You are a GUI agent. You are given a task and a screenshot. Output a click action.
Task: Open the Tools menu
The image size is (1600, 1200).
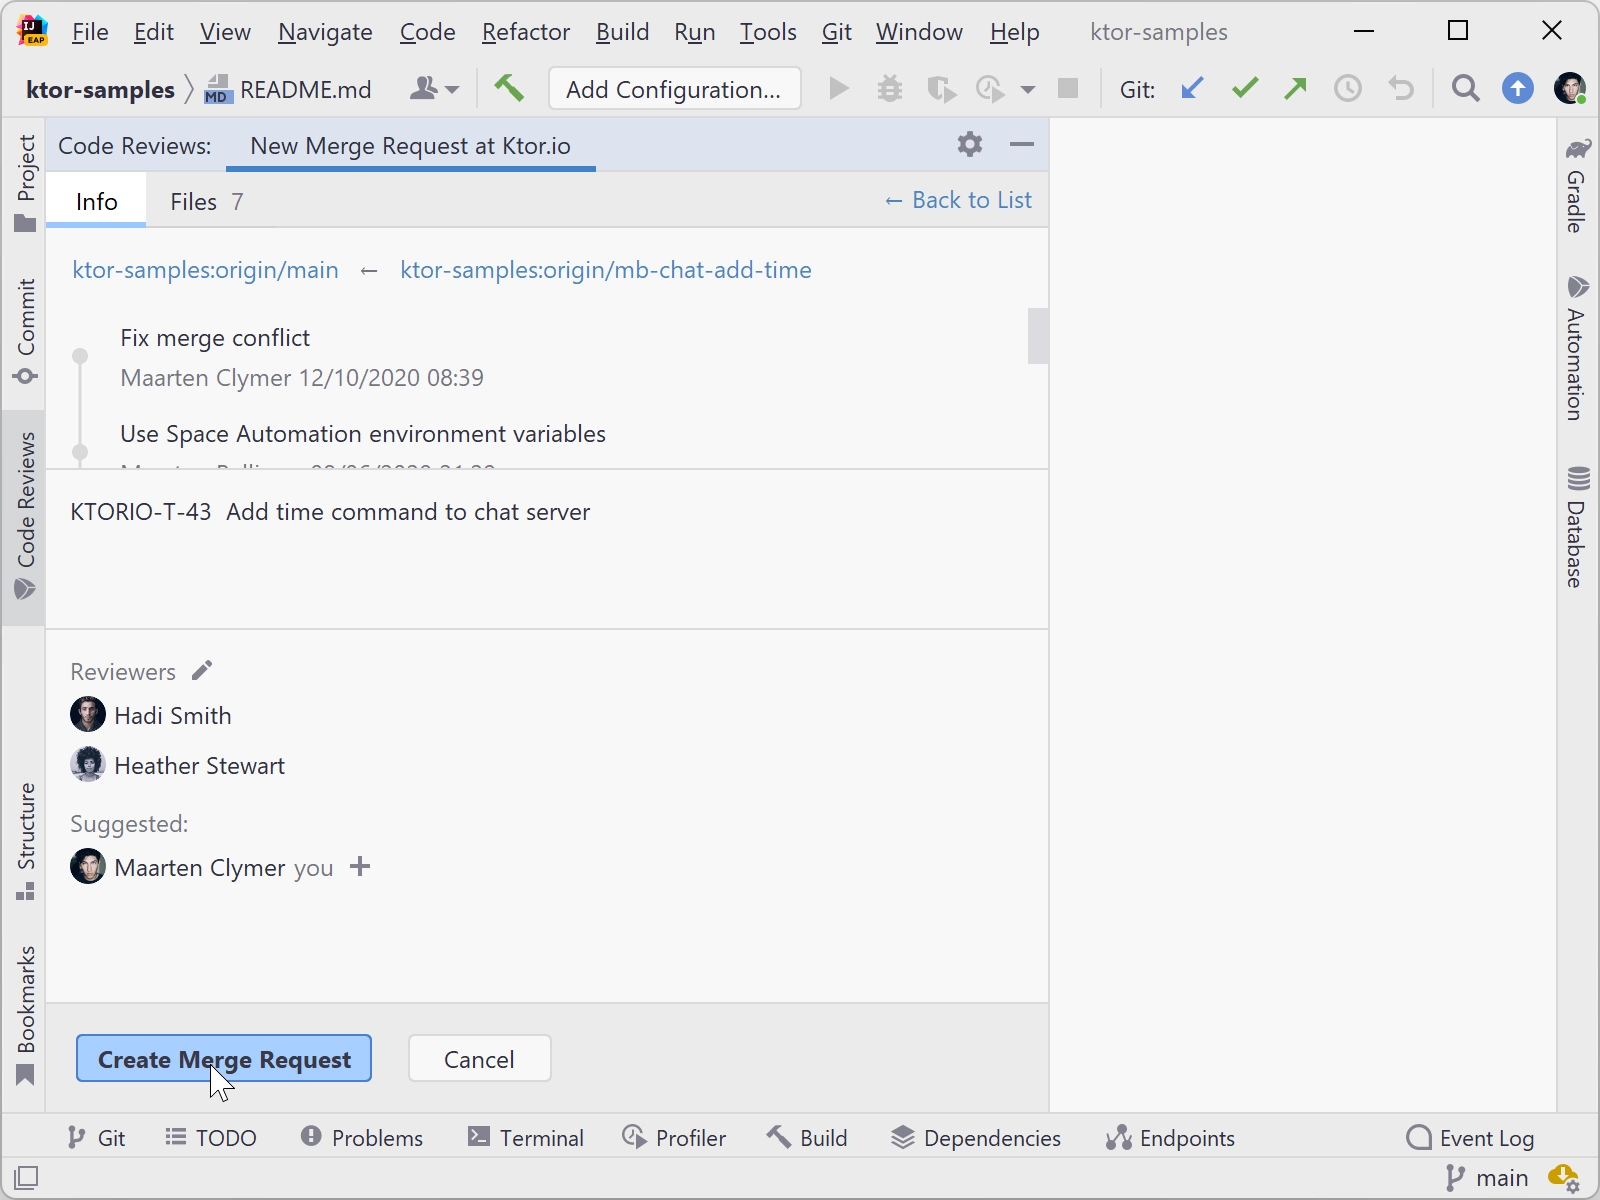768,32
